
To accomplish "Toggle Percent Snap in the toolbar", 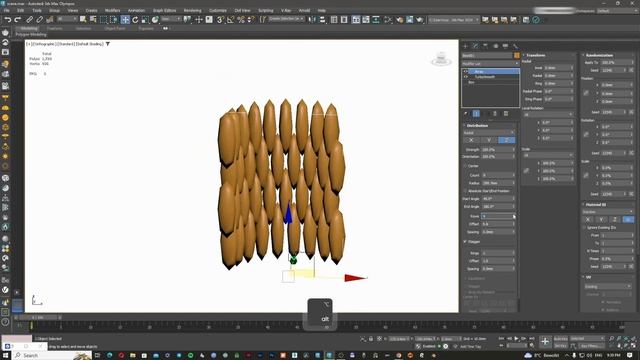I will tap(241, 20).
